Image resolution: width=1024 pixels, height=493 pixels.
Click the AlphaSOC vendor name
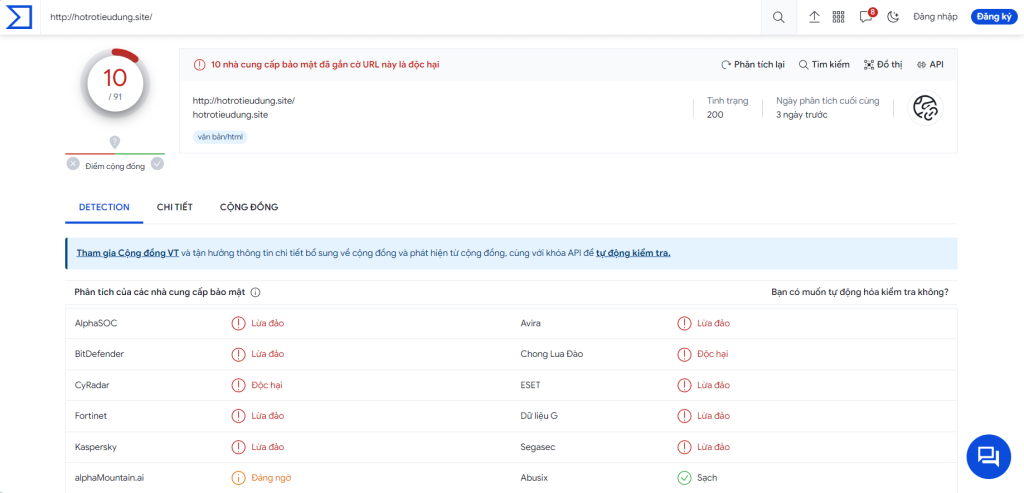[x=96, y=323]
